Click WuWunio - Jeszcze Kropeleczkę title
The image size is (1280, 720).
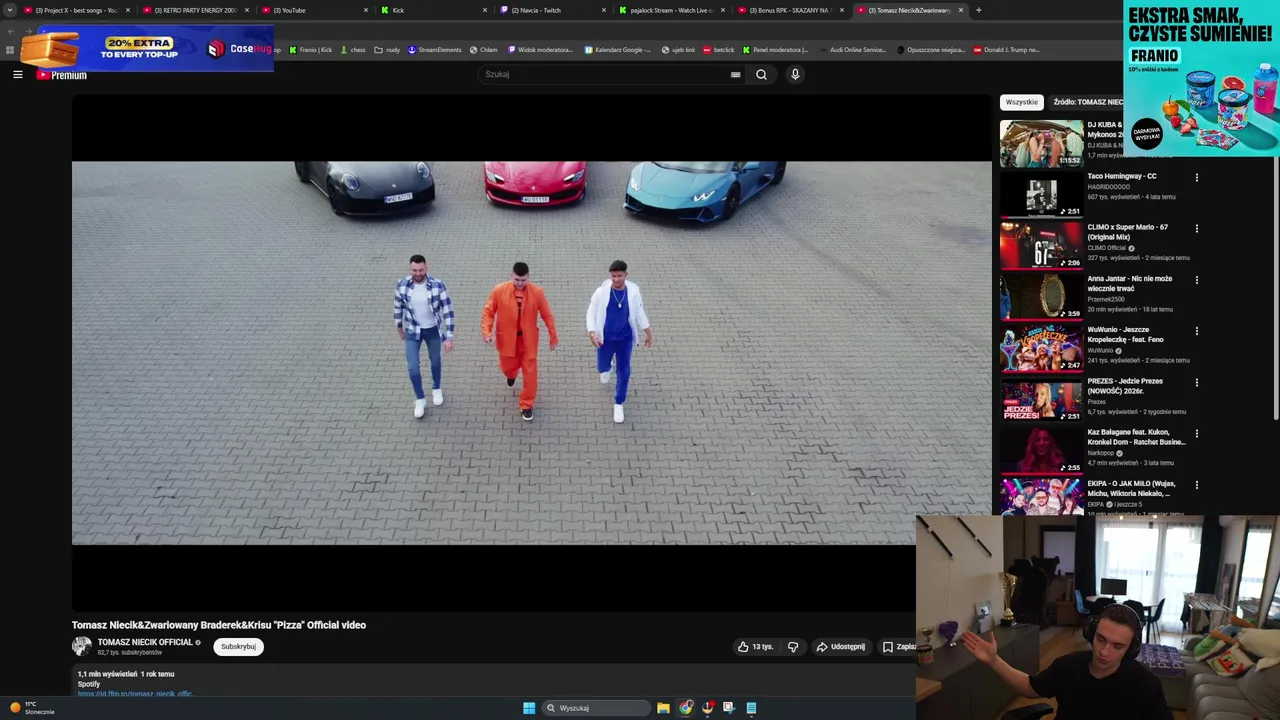1126,335
